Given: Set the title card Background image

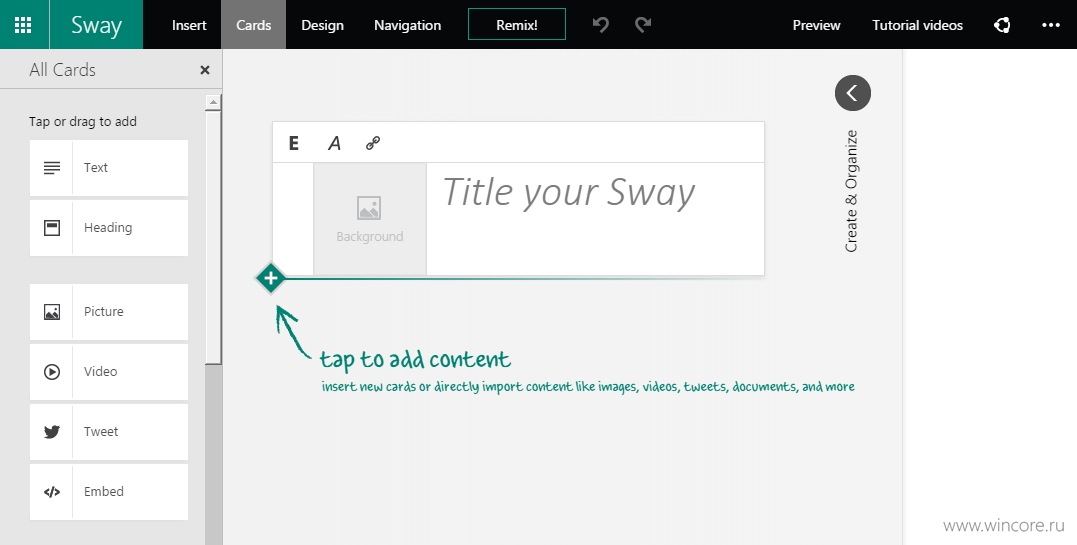Looking at the screenshot, I should tap(370, 219).
